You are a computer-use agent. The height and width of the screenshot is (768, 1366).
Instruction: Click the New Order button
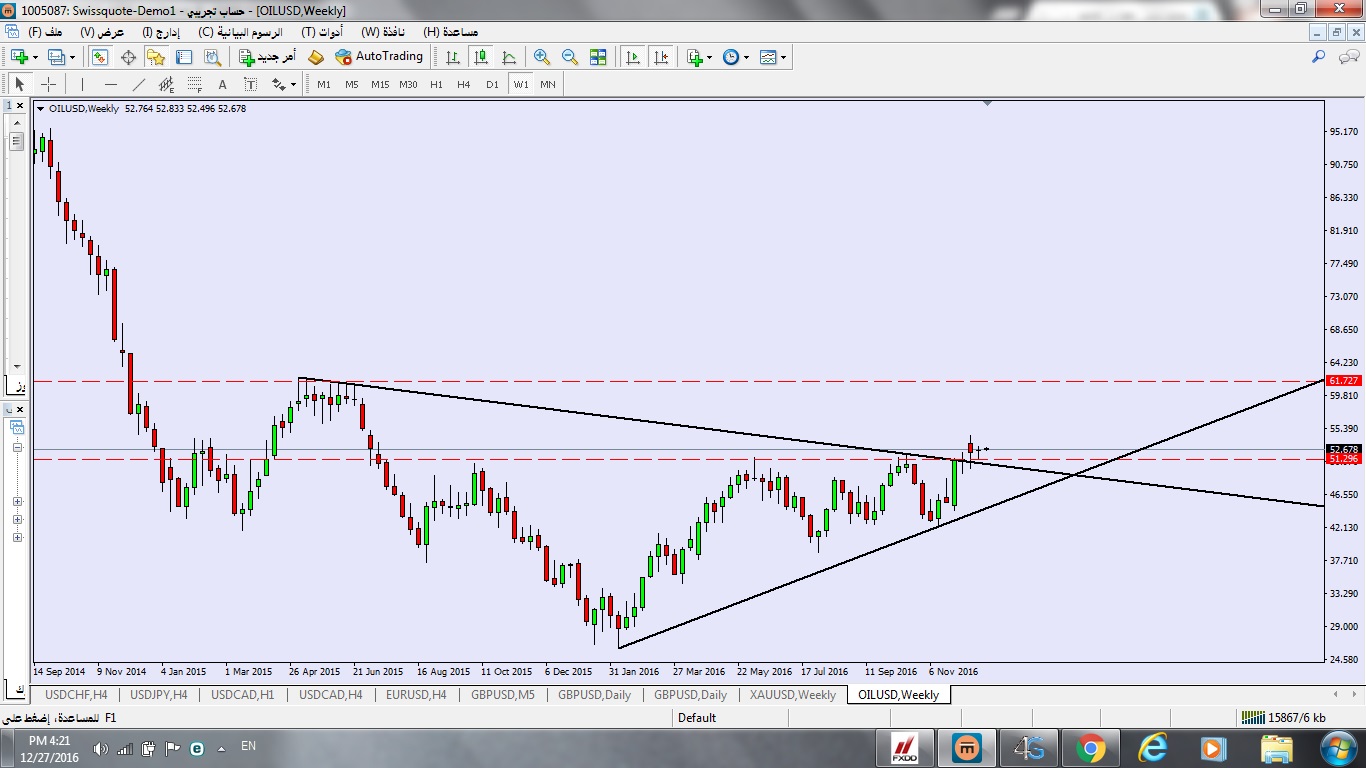[x=267, y=57]
